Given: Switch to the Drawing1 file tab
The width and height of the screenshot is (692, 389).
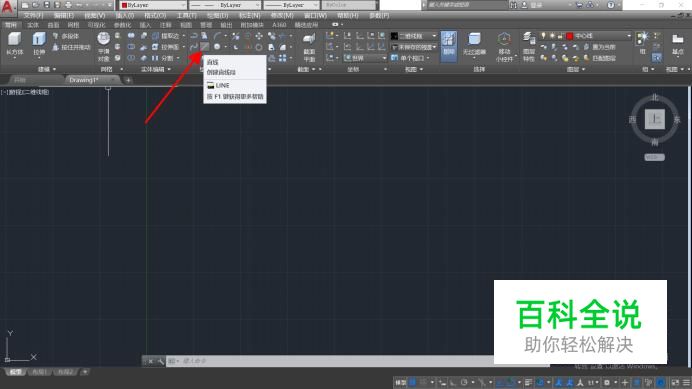Looking at the screenshot, I should click(x=84, y=80).
